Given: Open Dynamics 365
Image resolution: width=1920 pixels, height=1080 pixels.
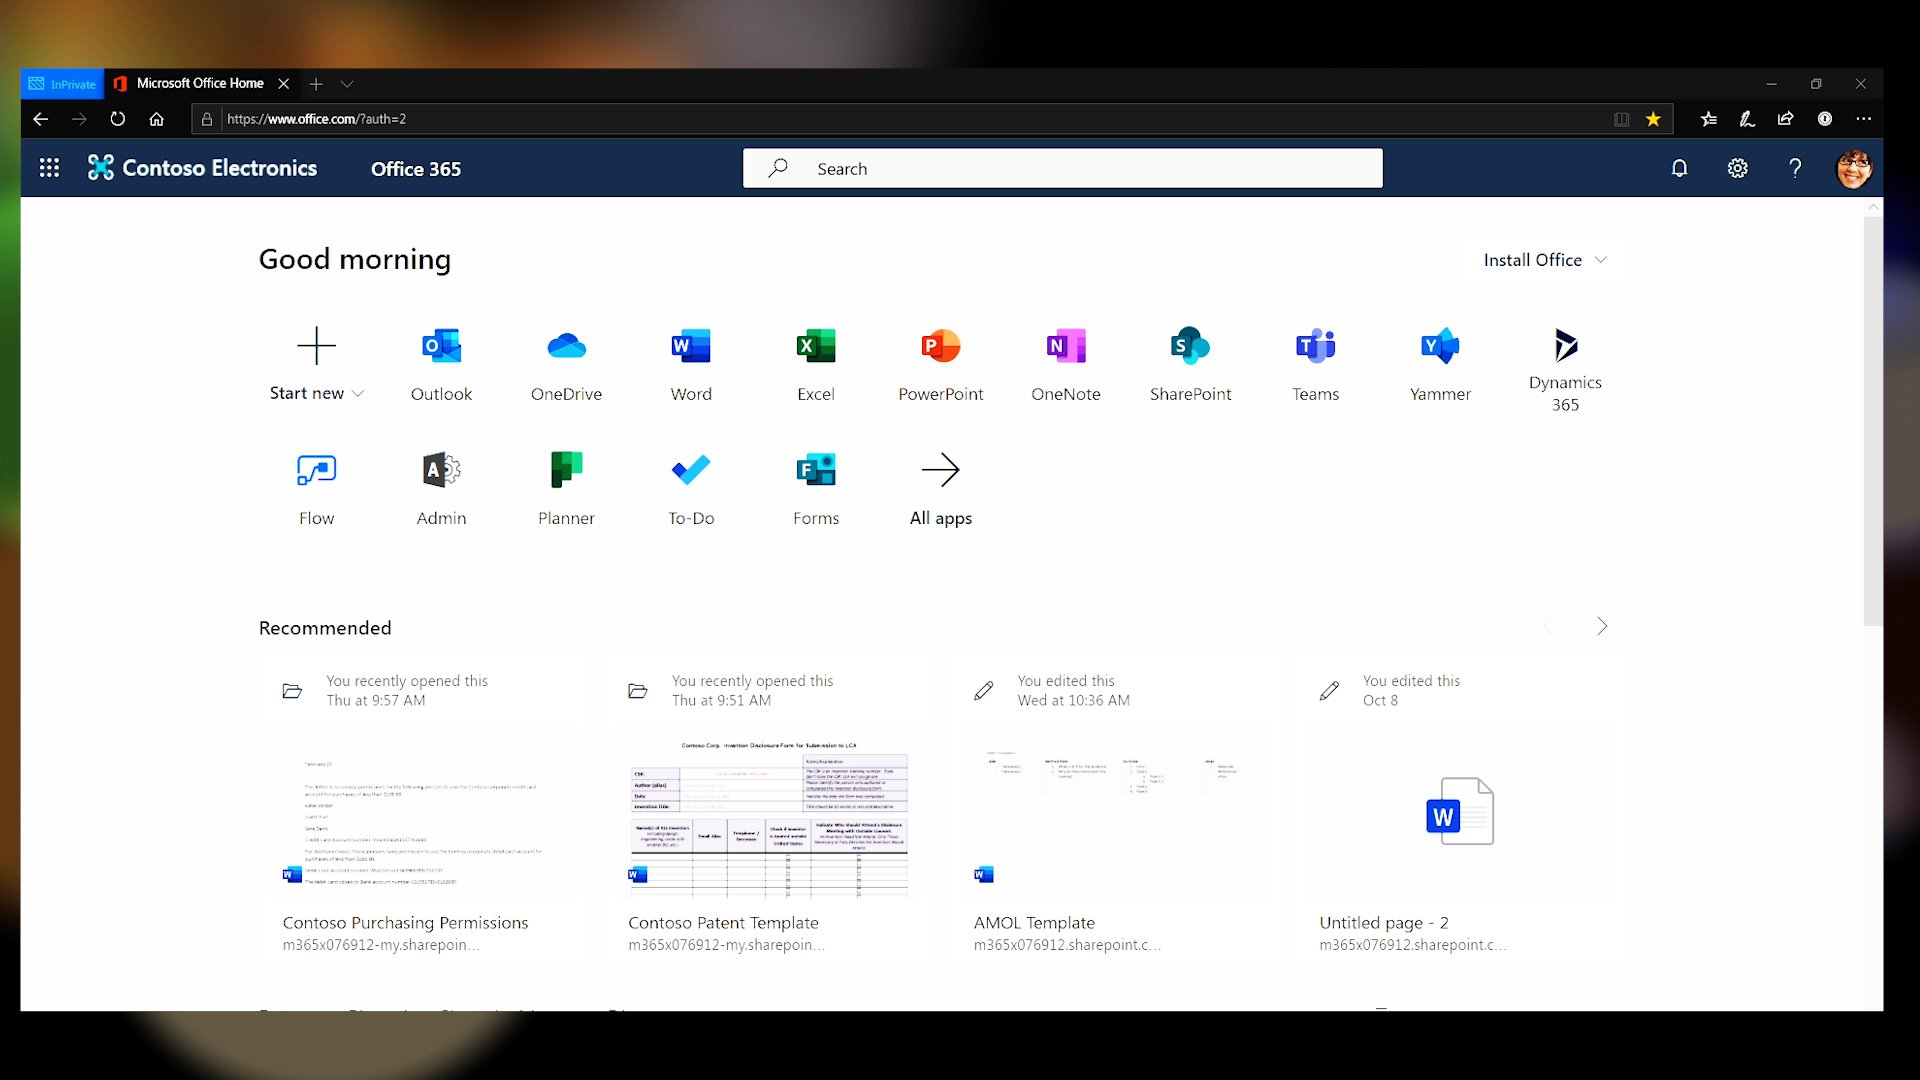Looking at the screenshot, I should (1565, 369).
